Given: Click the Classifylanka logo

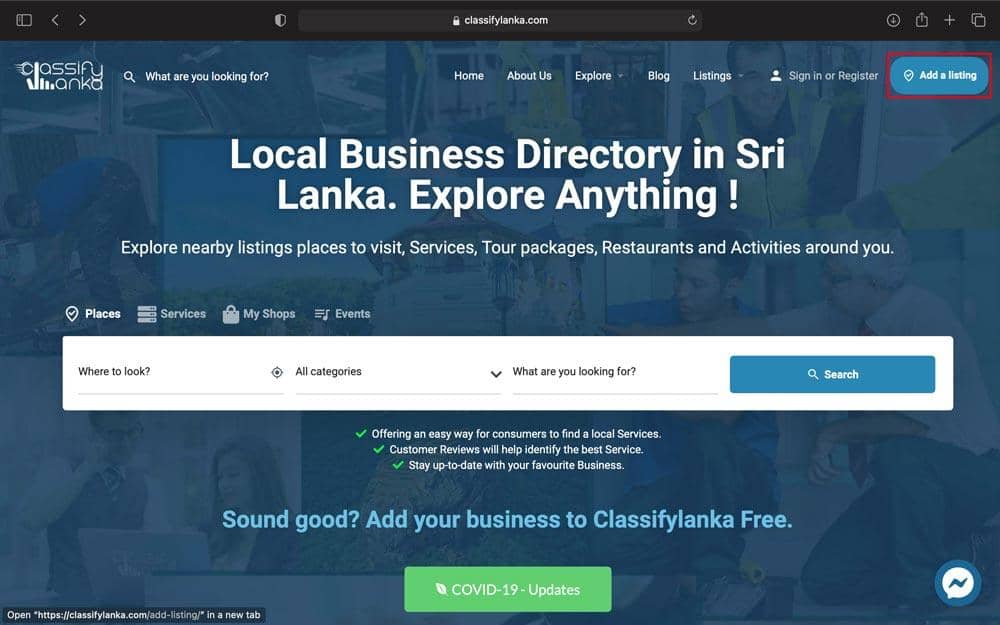Looking at the screenshot, I should pos(59,75).
